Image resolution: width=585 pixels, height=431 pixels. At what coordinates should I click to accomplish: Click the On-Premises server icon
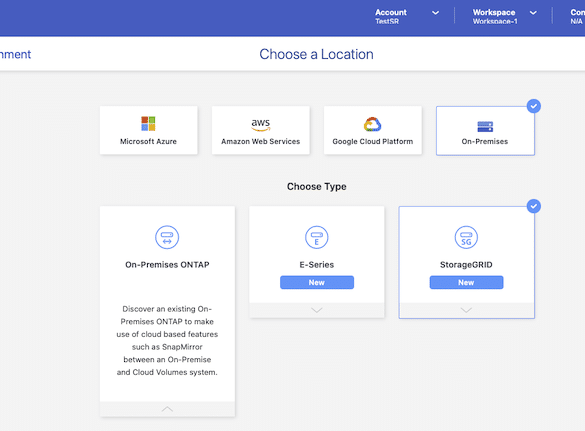pyautogui.click(x=485, y=127)
